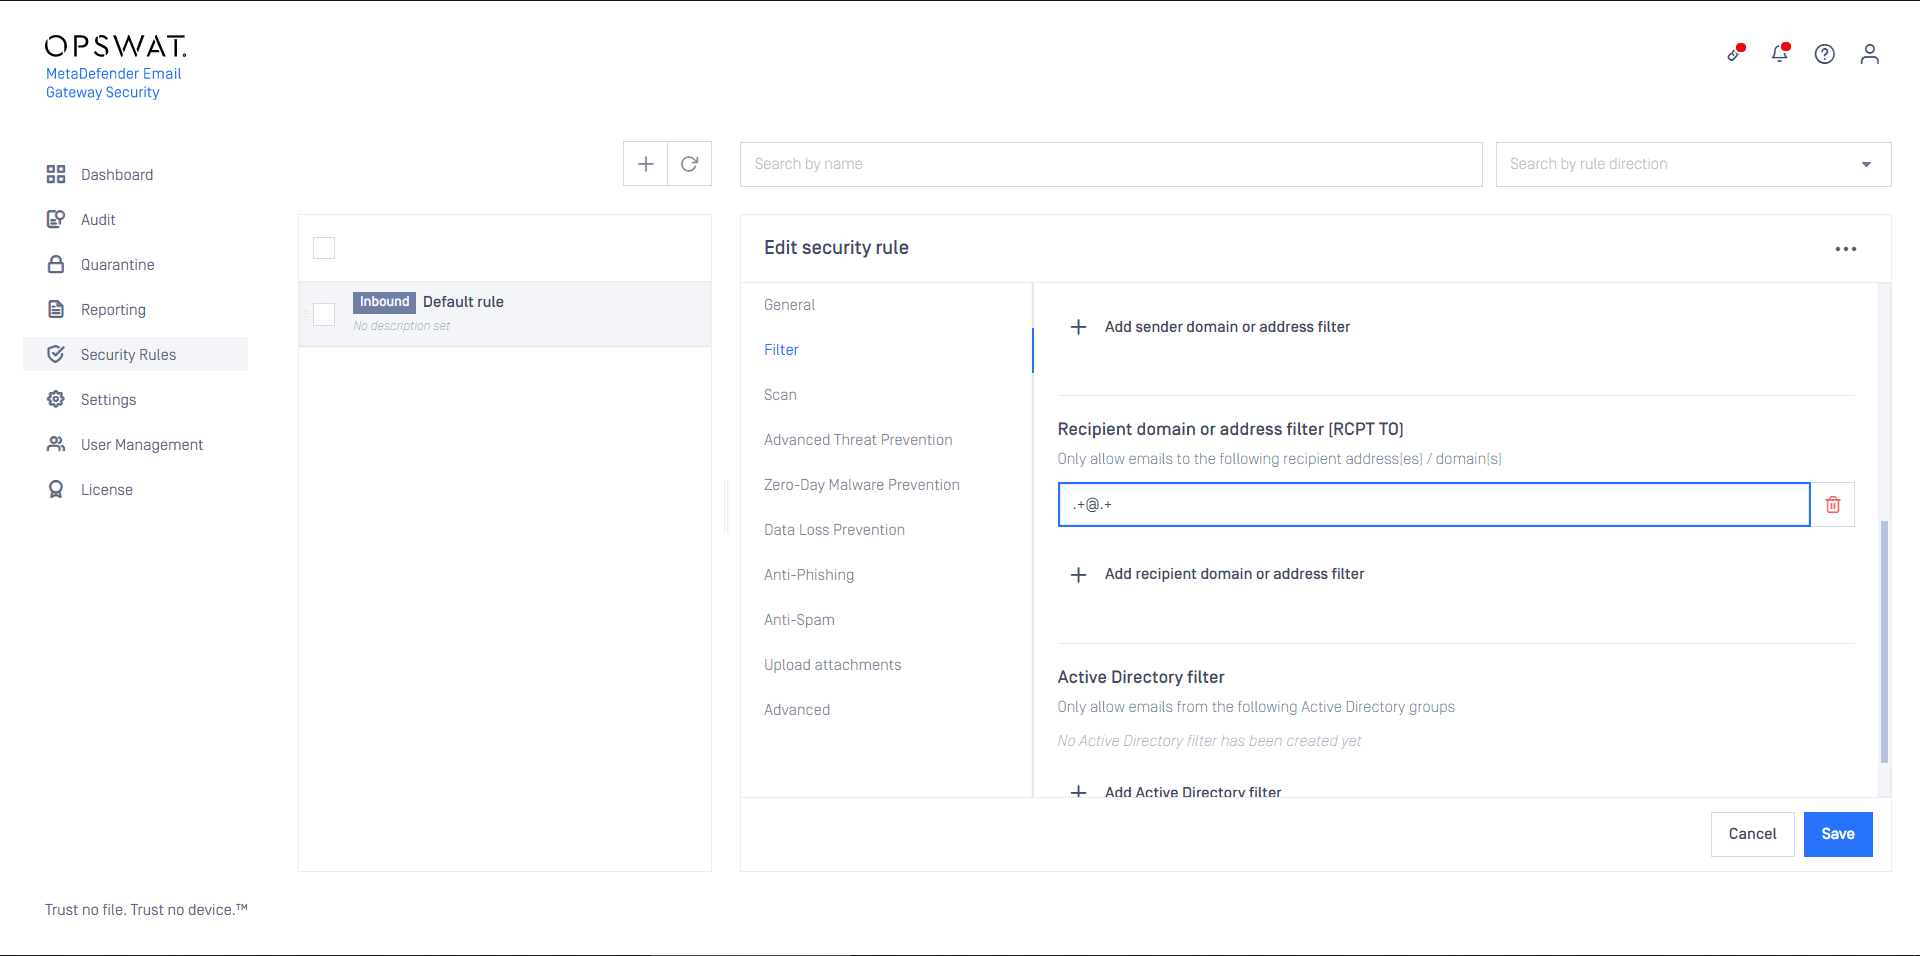
Task: Focus the Search by name field
Action: tap(1110, 164)
